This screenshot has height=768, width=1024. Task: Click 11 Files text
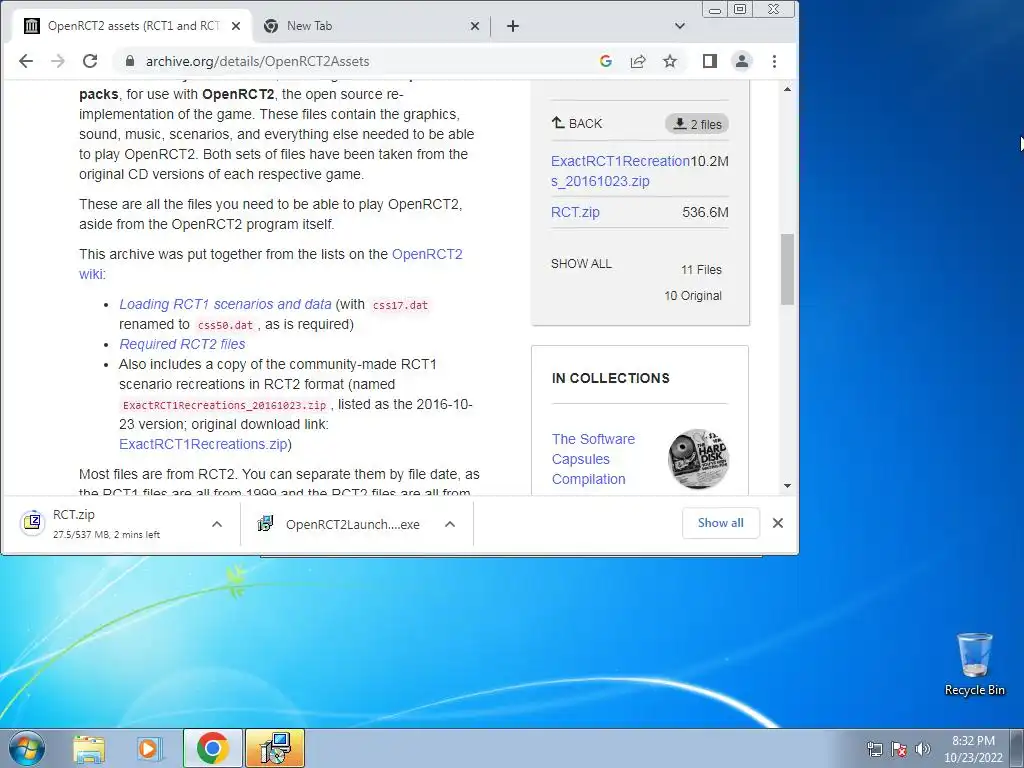point(701,270)
